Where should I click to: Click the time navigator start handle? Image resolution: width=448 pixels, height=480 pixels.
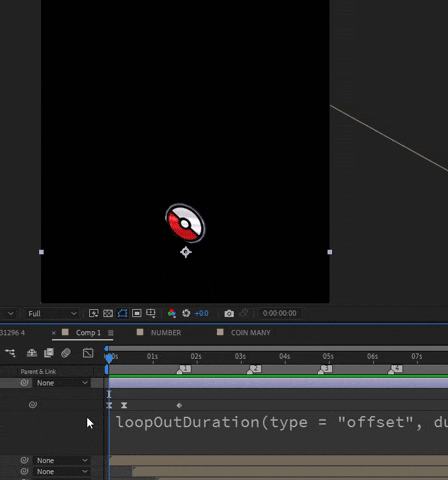coord(106,348)
